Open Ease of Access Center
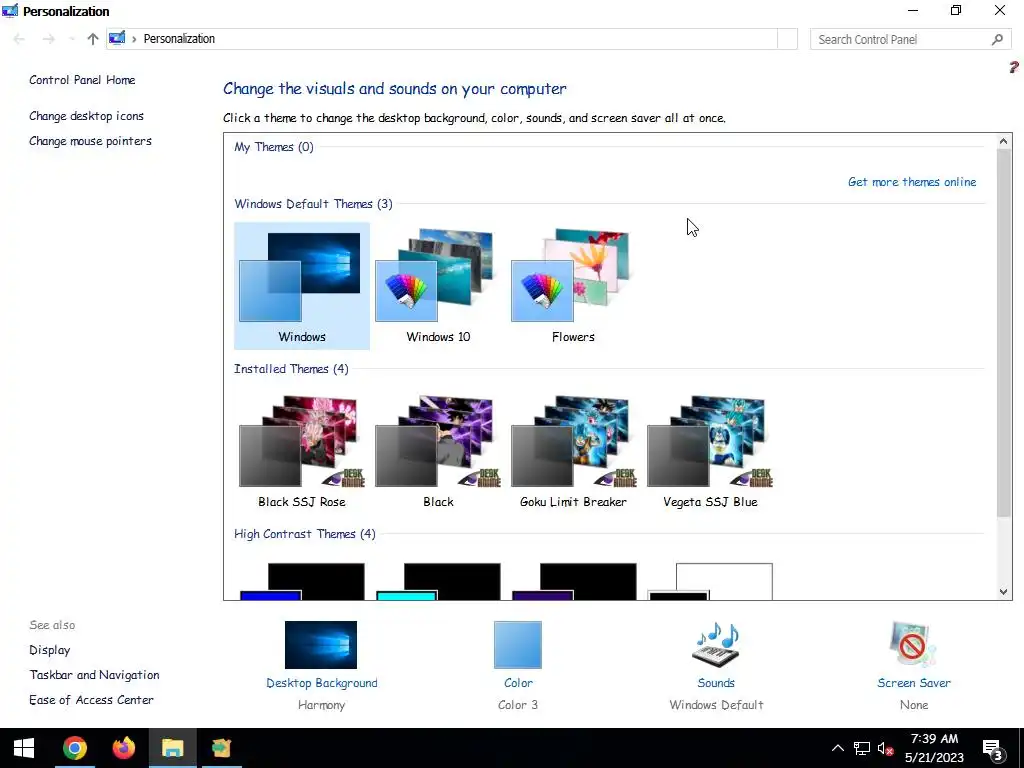Image resolution: width=1024 pixels, height=768 pixels. pos(91,699)
